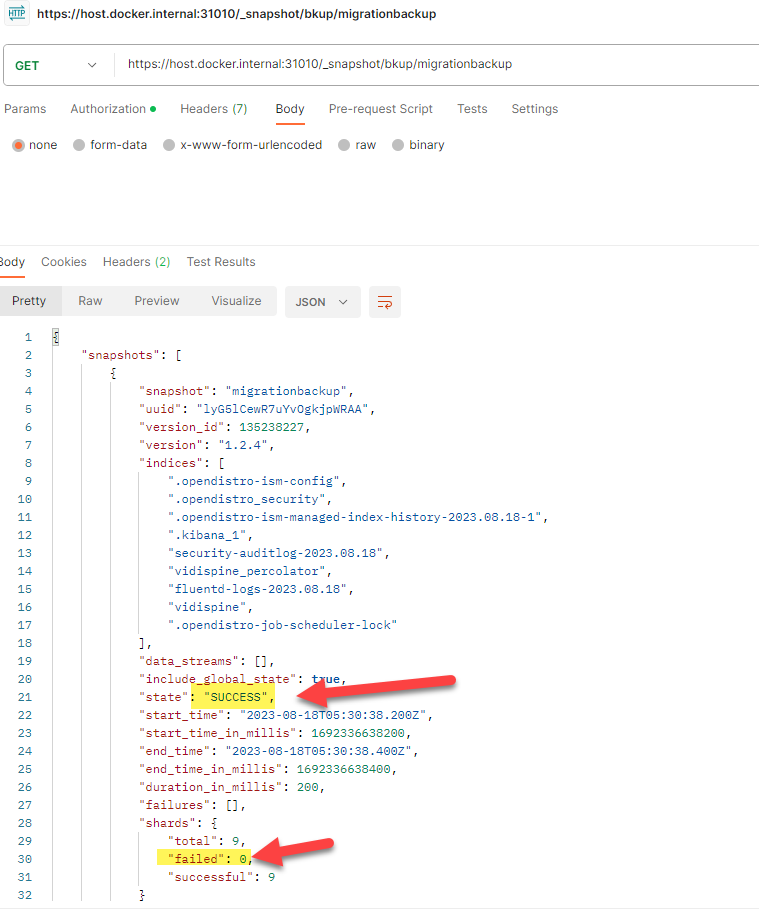Open the request Settings tab
This screenshot has width=759, height=909.
(534, 109)
